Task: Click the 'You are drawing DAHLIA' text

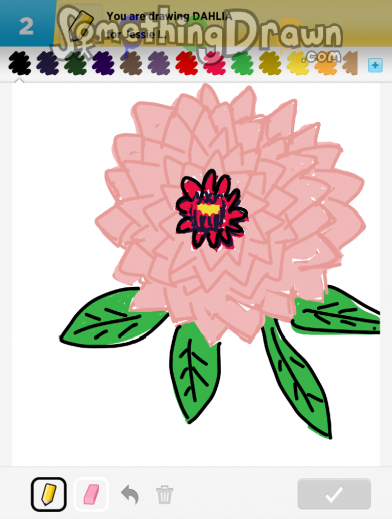Action: coord(169,16)
